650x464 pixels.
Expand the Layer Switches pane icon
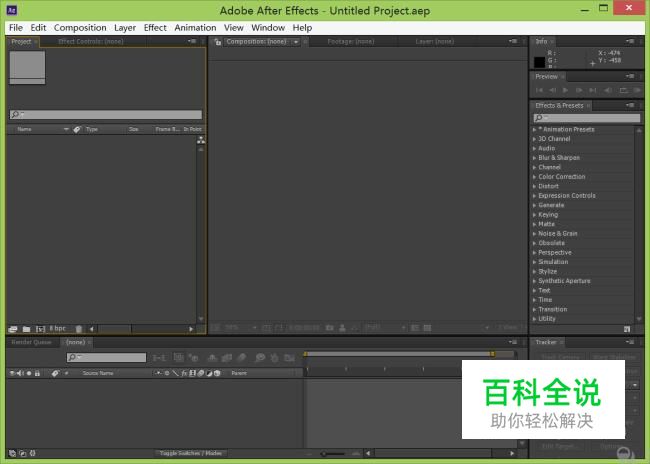[x=12, y=453]
